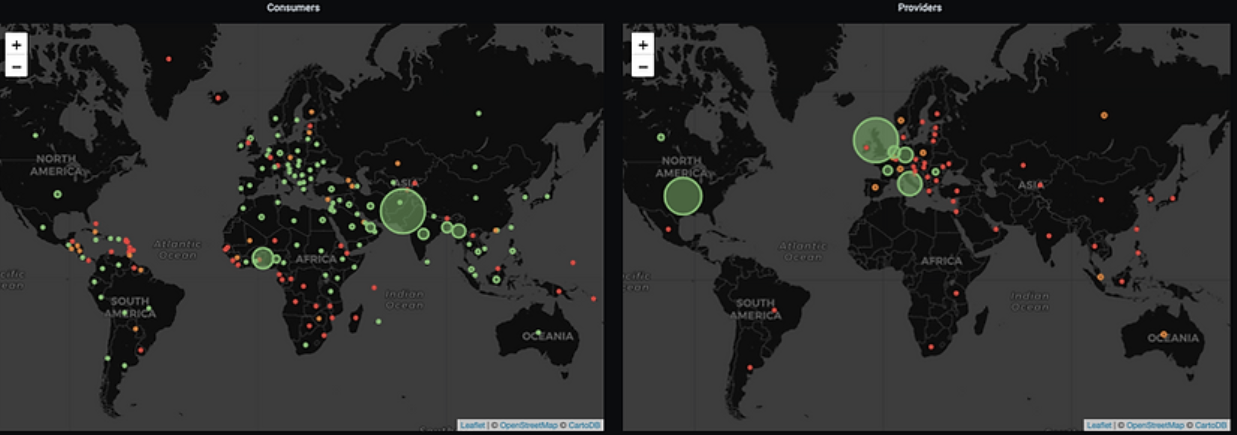Image resolution: width=1237 pixels, height=435 pixels.
Task: Click the orange marker on Australia in Providers
Action: [1164, 334]
